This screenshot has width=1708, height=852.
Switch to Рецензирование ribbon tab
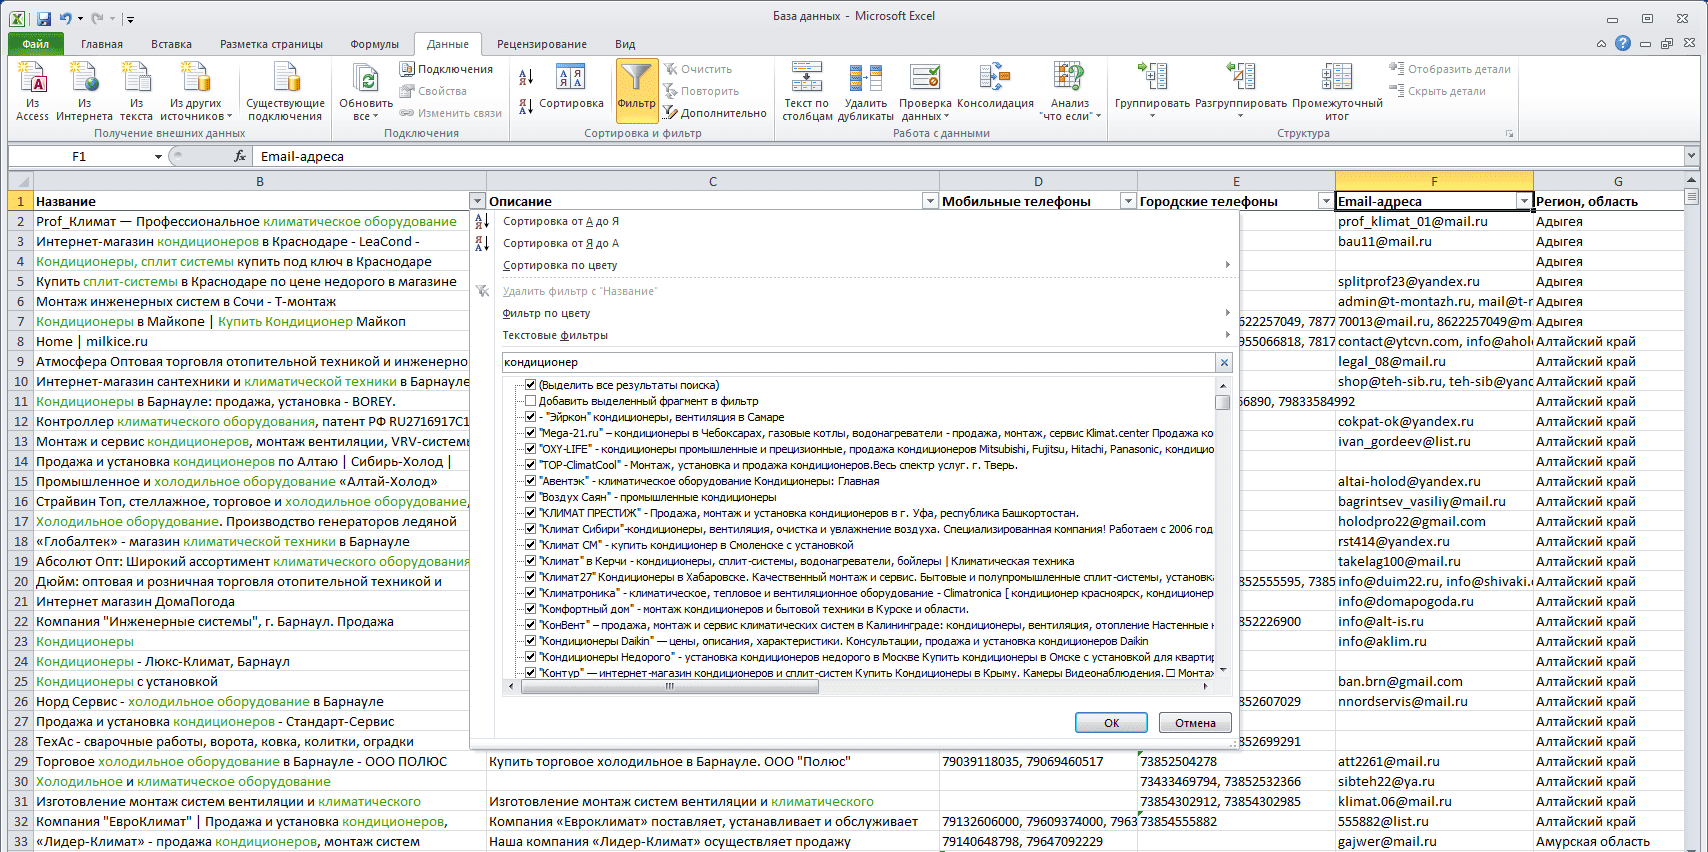(x=542, y=44)
